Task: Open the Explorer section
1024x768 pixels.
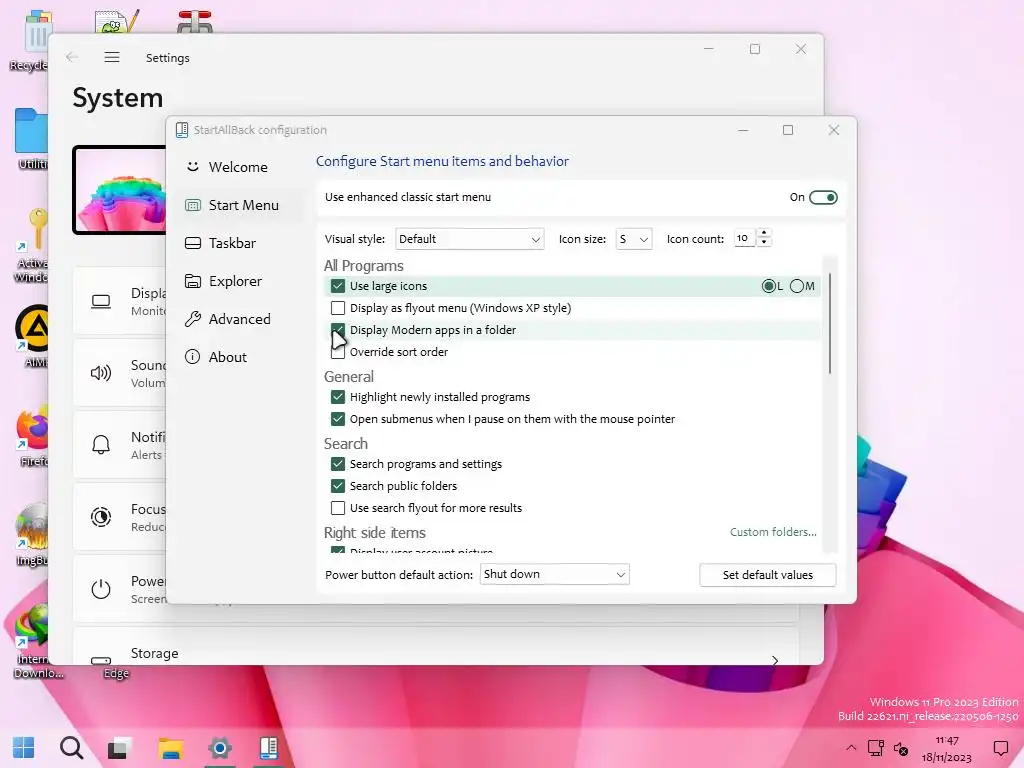Action: pyautogui.click(x=235, y=281)
